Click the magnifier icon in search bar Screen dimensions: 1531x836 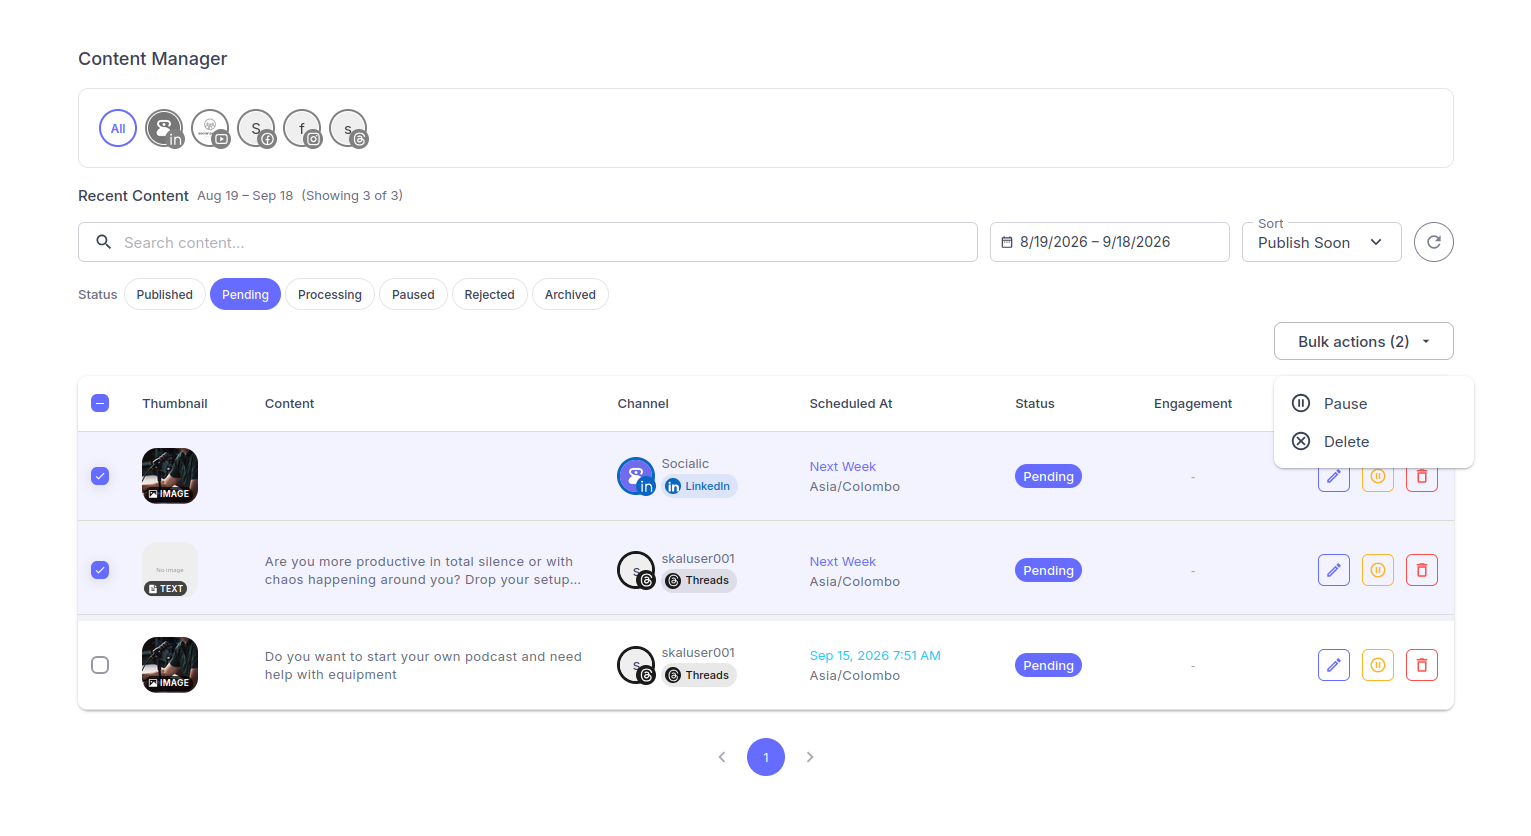[103, 242]
